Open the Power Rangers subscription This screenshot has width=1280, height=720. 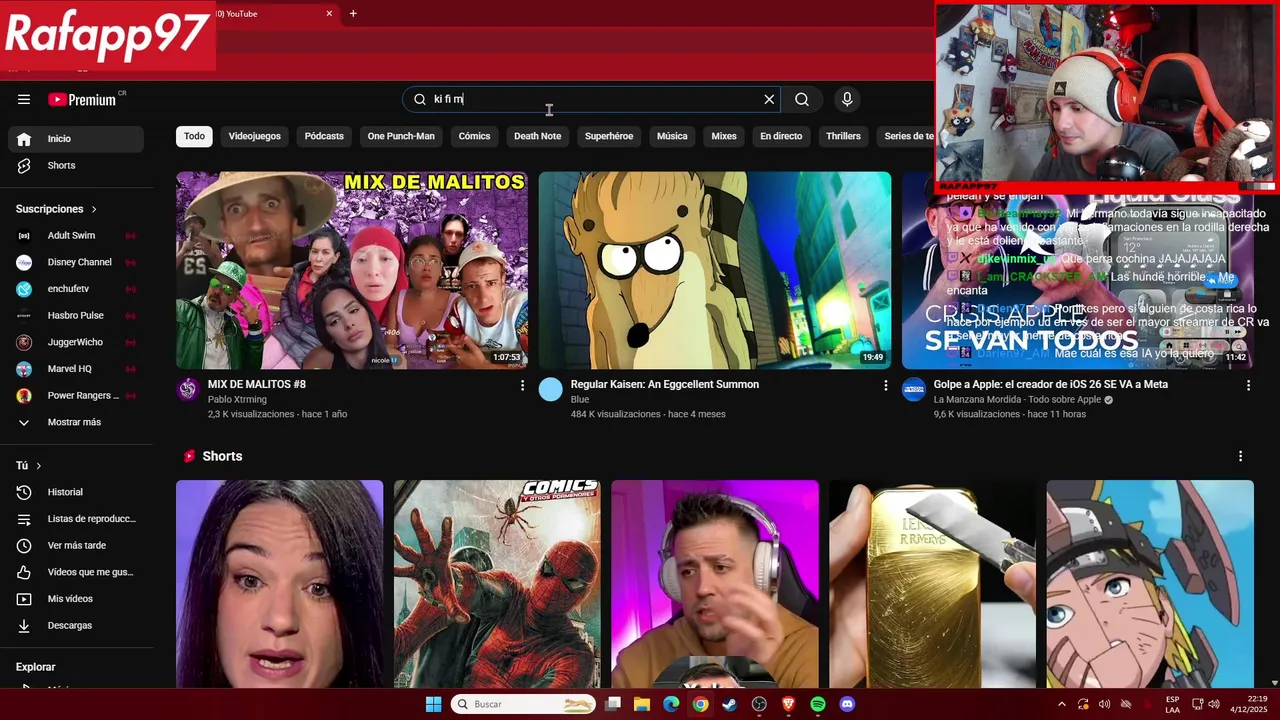tap(76, 395)
